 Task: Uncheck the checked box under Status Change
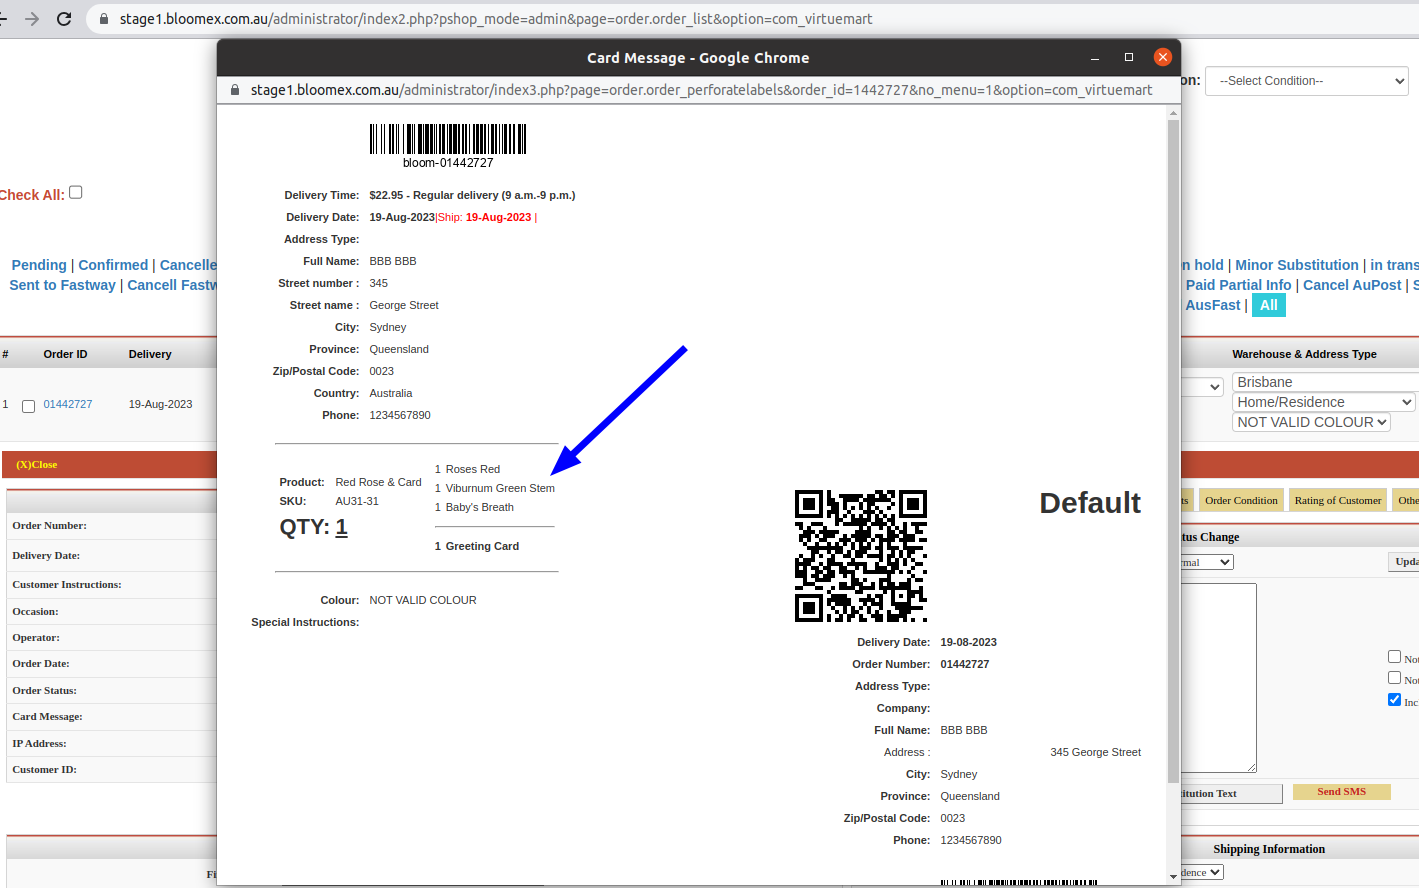pos(1394,699)
